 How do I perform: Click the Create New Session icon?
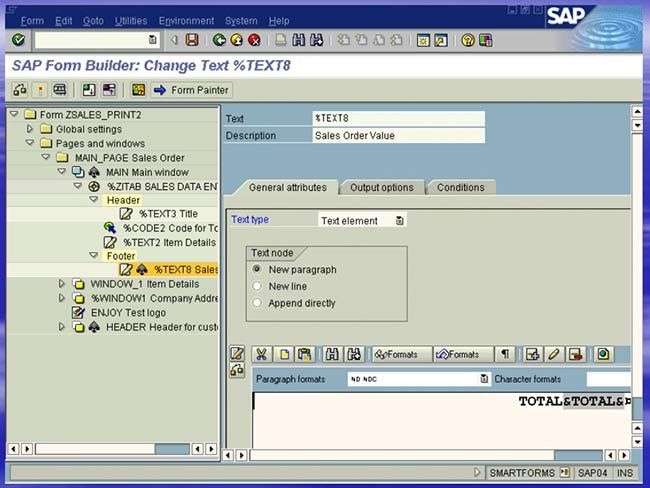point(423,40)
